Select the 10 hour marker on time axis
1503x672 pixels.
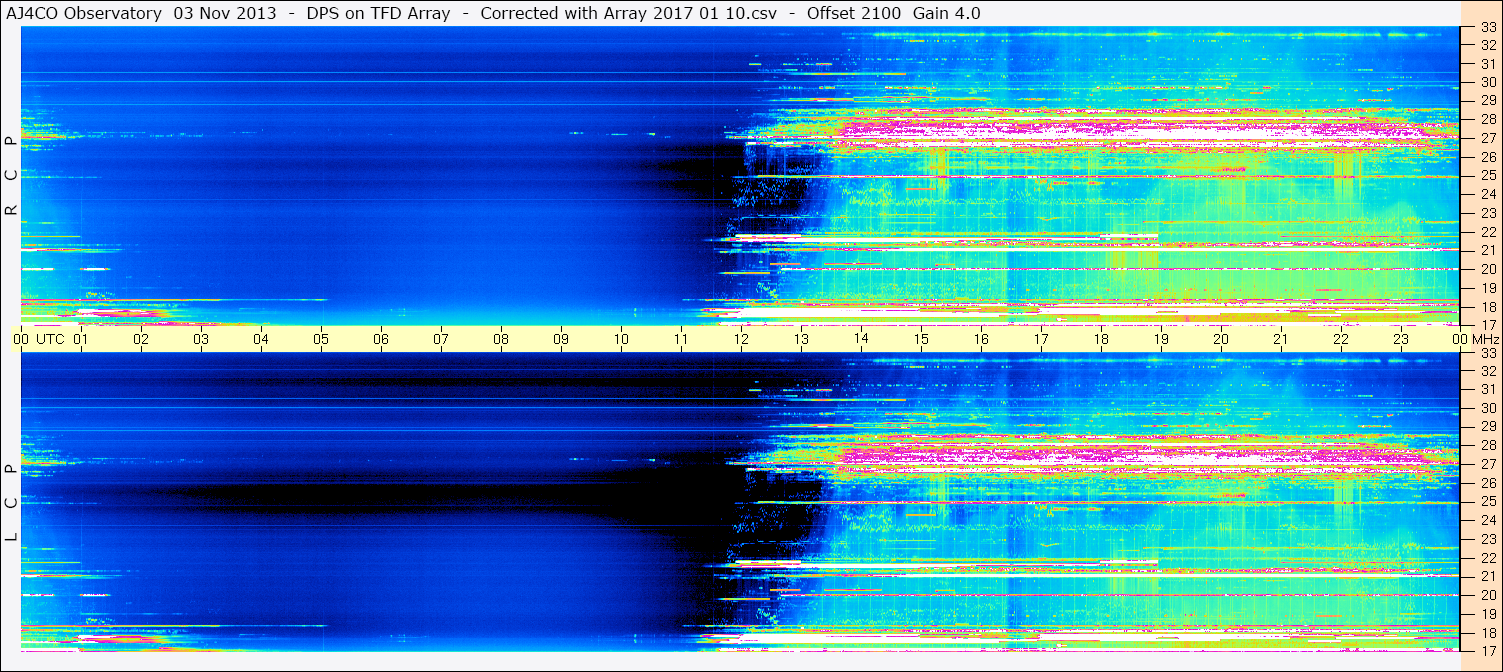(621, 339)
